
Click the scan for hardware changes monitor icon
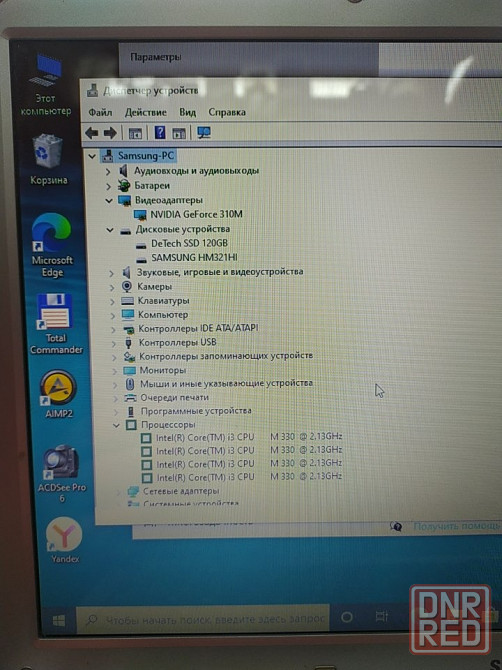tap(204, 132)
